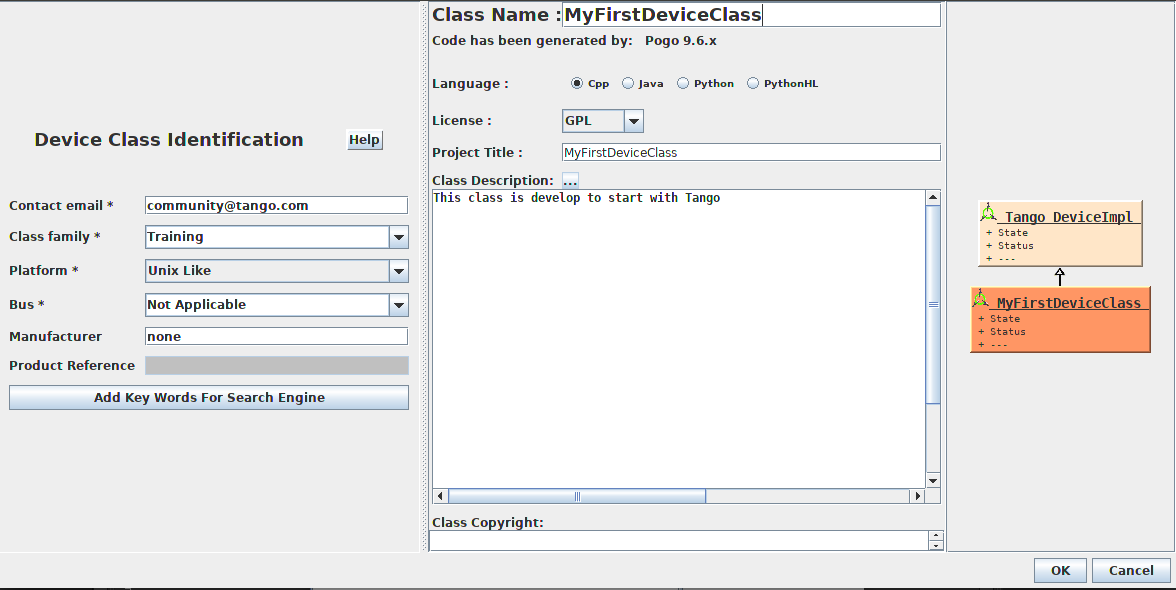Image resolution: width=1176 pixels, height=590 pixels.
Task: Click the vertical scrollbar thumb in description
Action: pyautogui.click(x=933, y=304)
